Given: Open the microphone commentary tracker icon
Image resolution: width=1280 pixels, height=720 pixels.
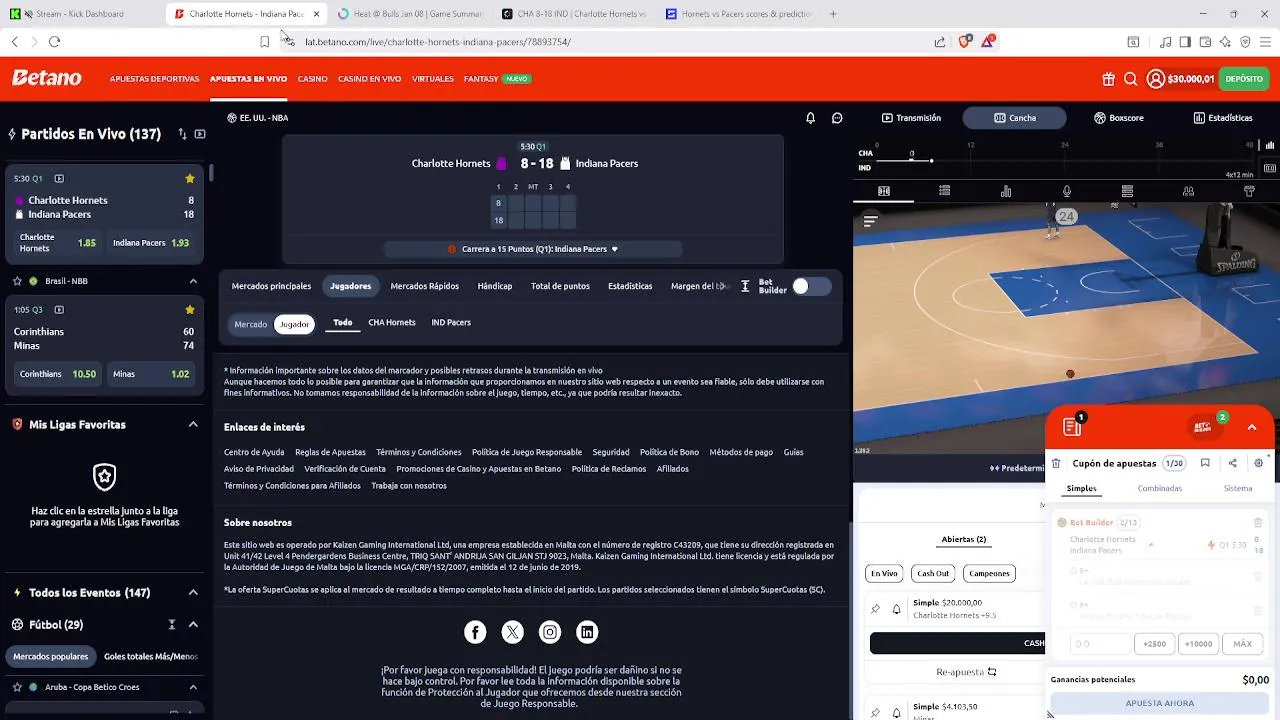Looking at the screenshot, I should coord(1067,191).
